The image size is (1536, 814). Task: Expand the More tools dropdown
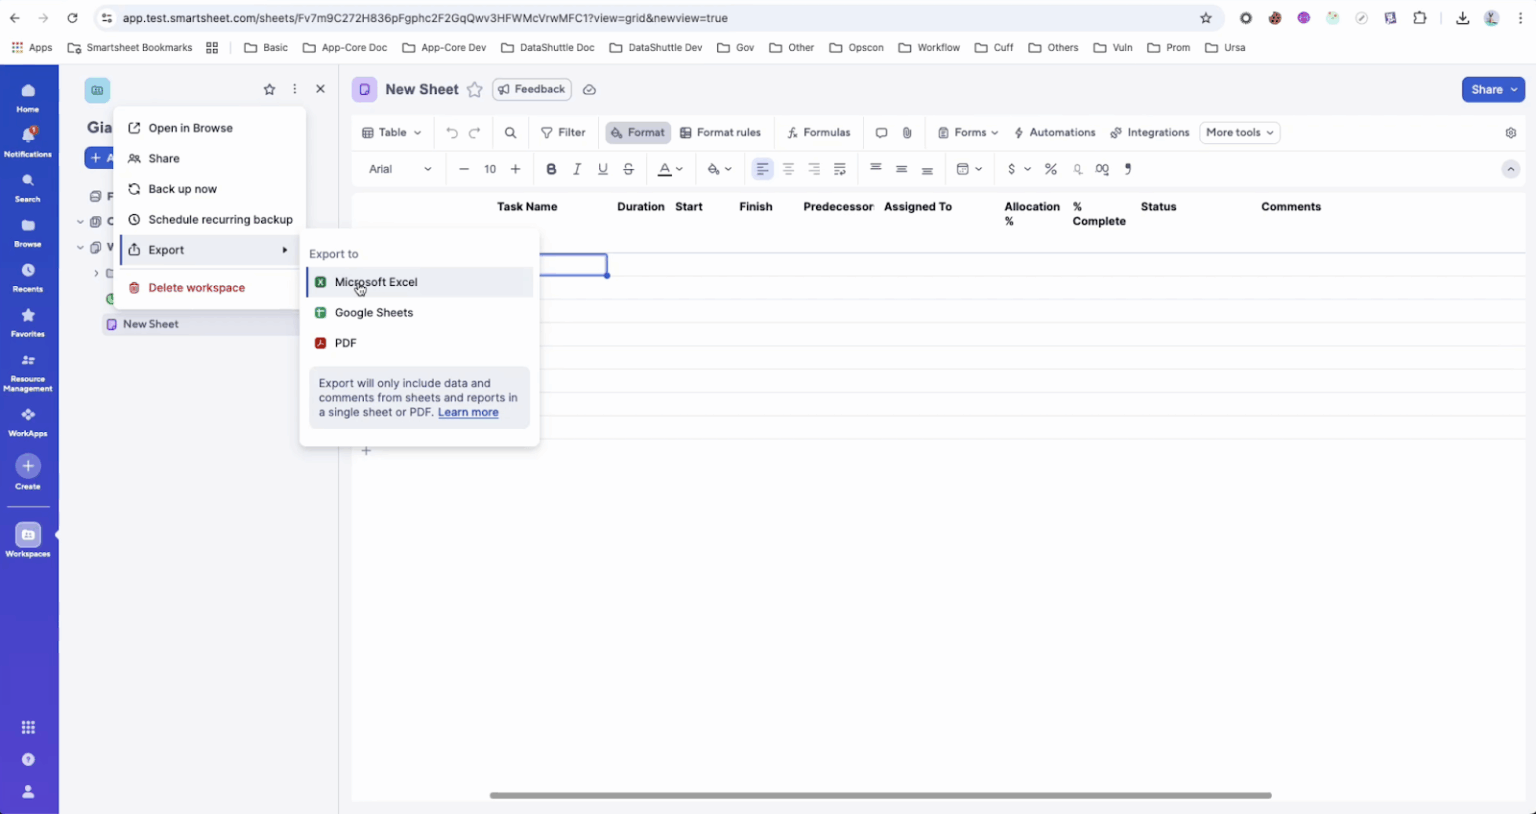click(x=1239, y=132)
